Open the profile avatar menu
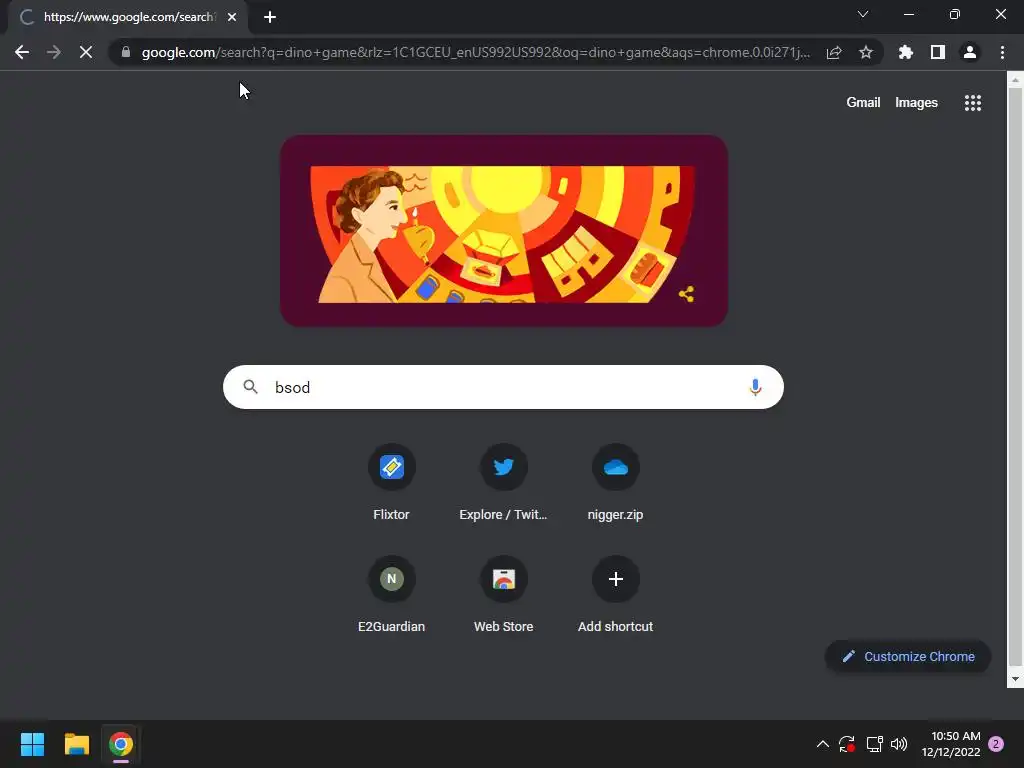The width and height of the screenshot is (1024, 768). [x=970, y=52]
